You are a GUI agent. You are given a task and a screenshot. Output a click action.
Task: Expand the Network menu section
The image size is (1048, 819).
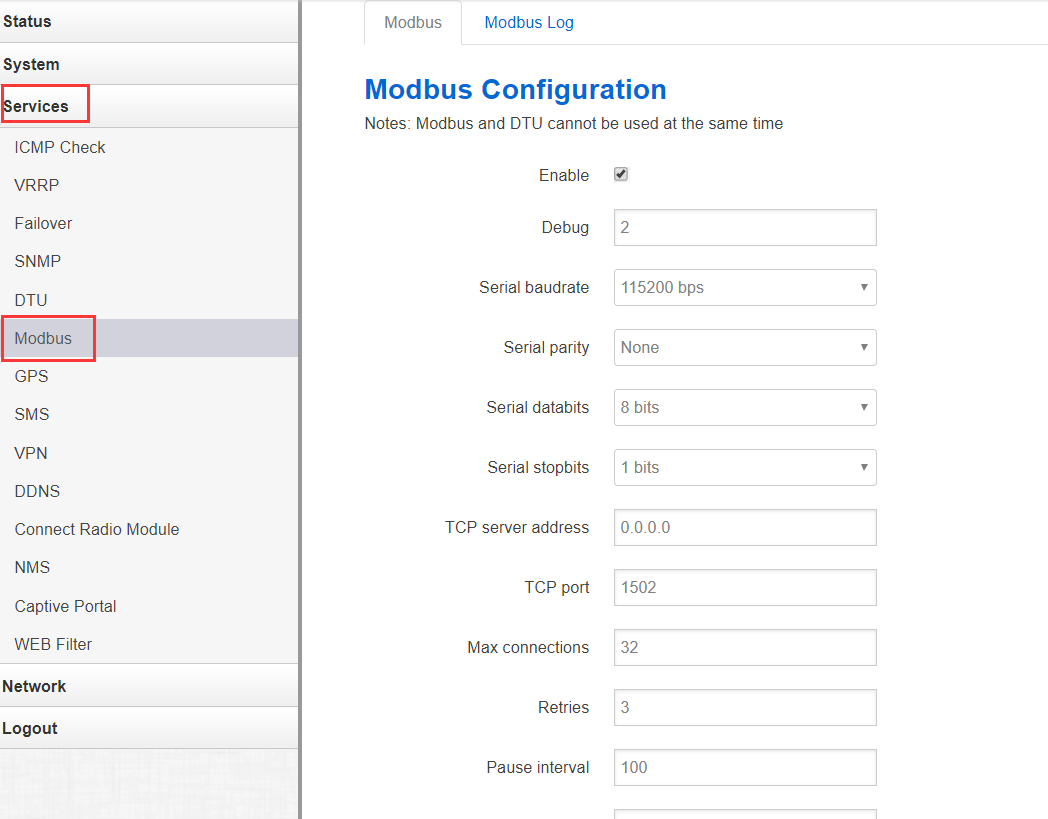click(x=34, y=686)
